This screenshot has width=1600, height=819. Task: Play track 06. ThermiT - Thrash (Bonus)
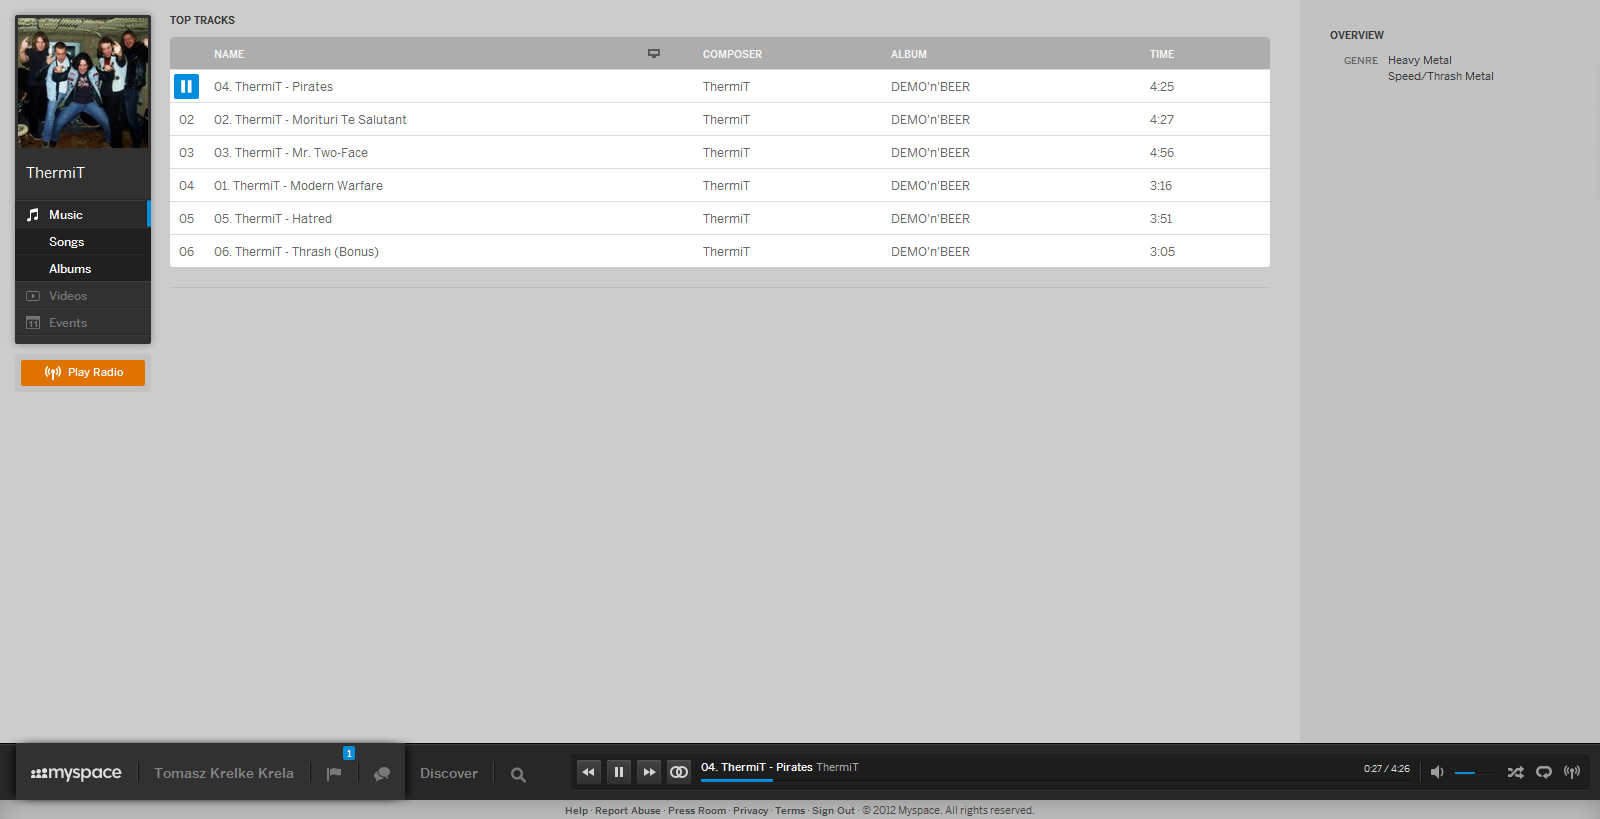point(296,252)
